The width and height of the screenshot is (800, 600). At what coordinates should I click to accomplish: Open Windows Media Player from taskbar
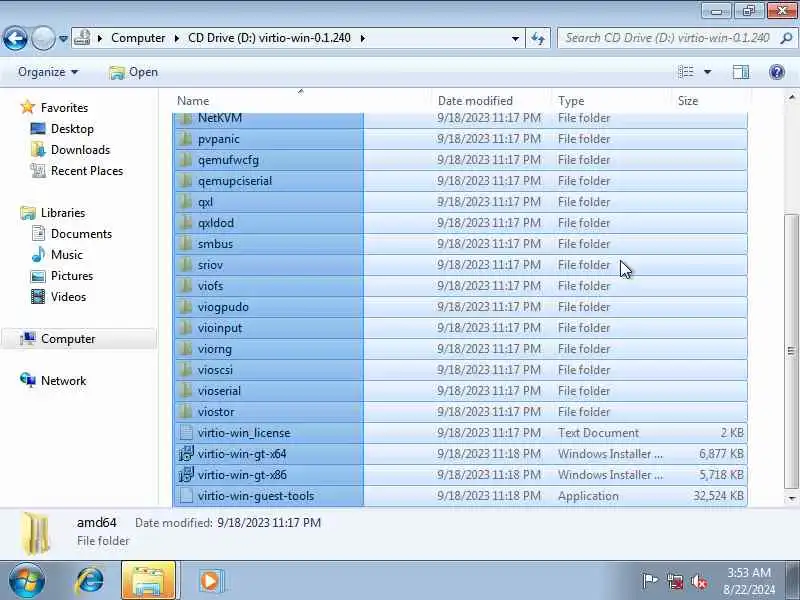210,581
